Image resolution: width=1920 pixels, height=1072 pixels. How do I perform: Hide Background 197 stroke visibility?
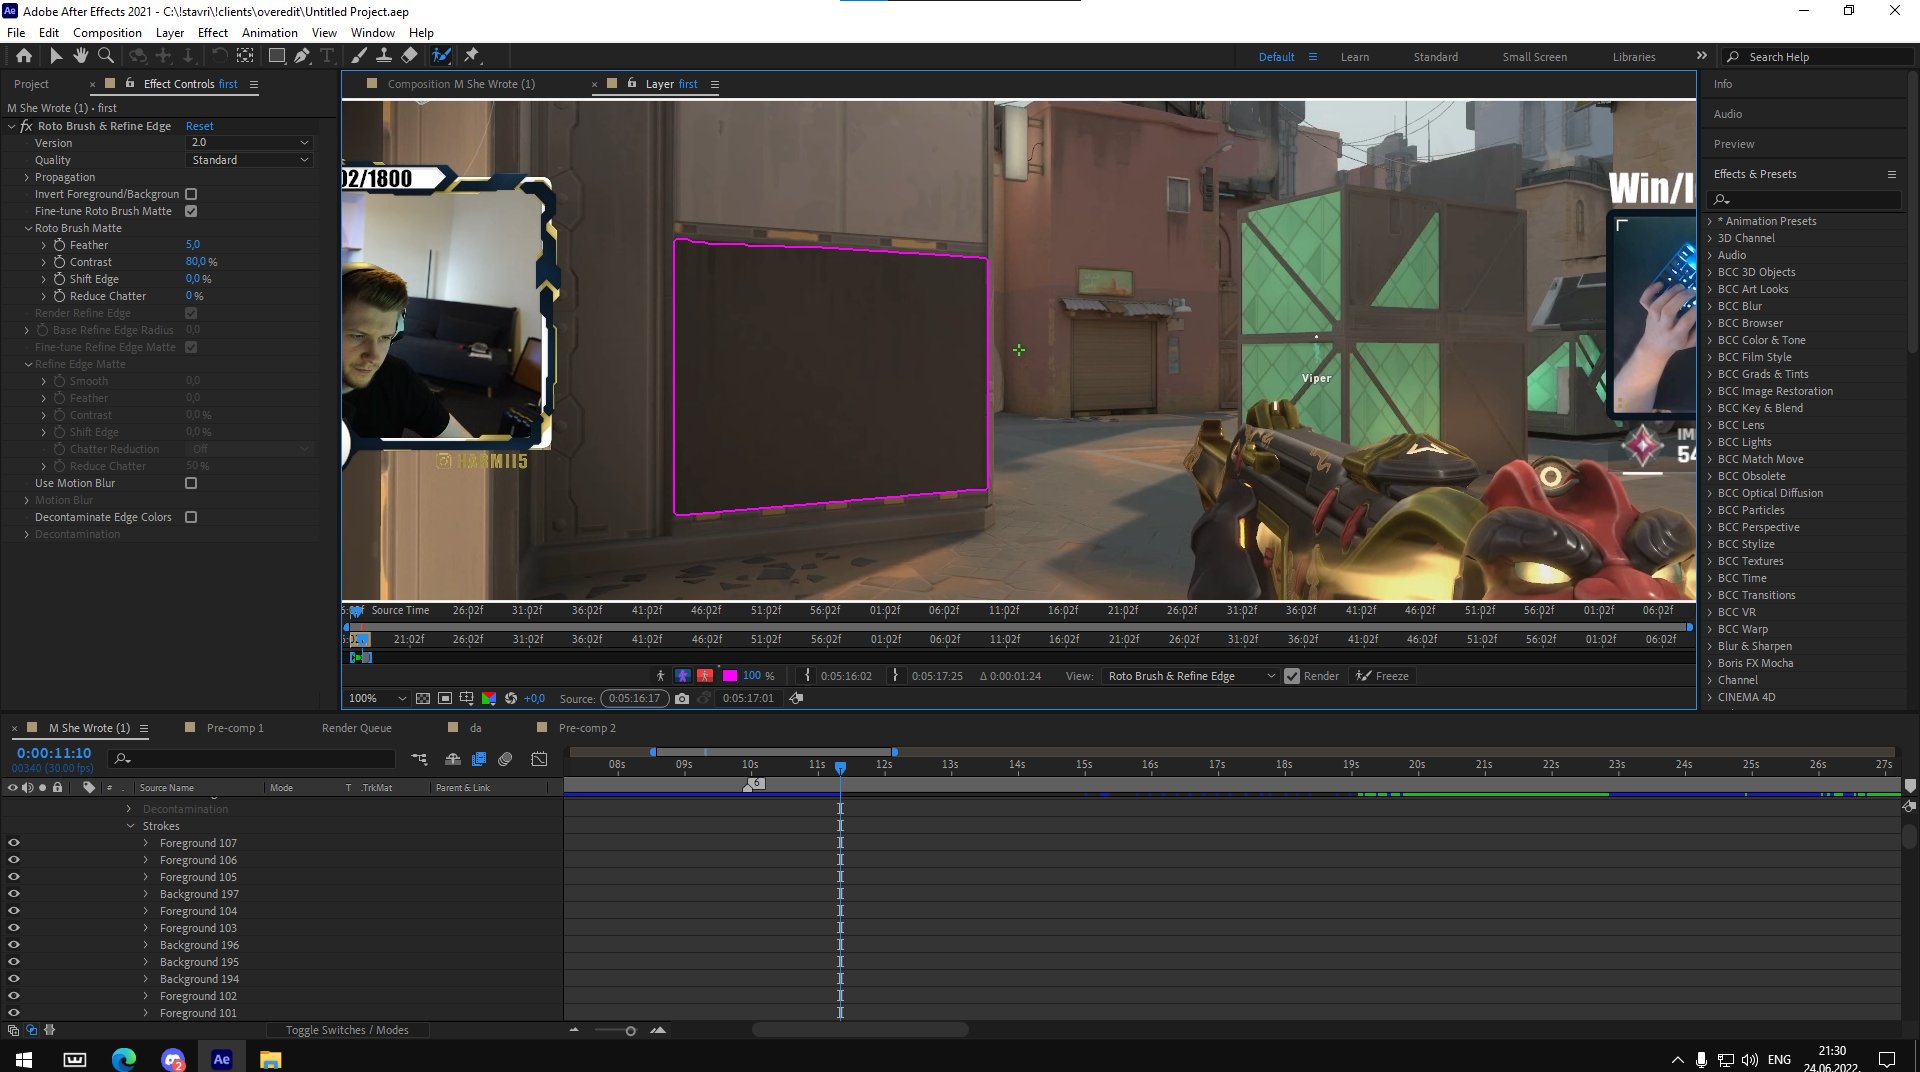(14, 894)
